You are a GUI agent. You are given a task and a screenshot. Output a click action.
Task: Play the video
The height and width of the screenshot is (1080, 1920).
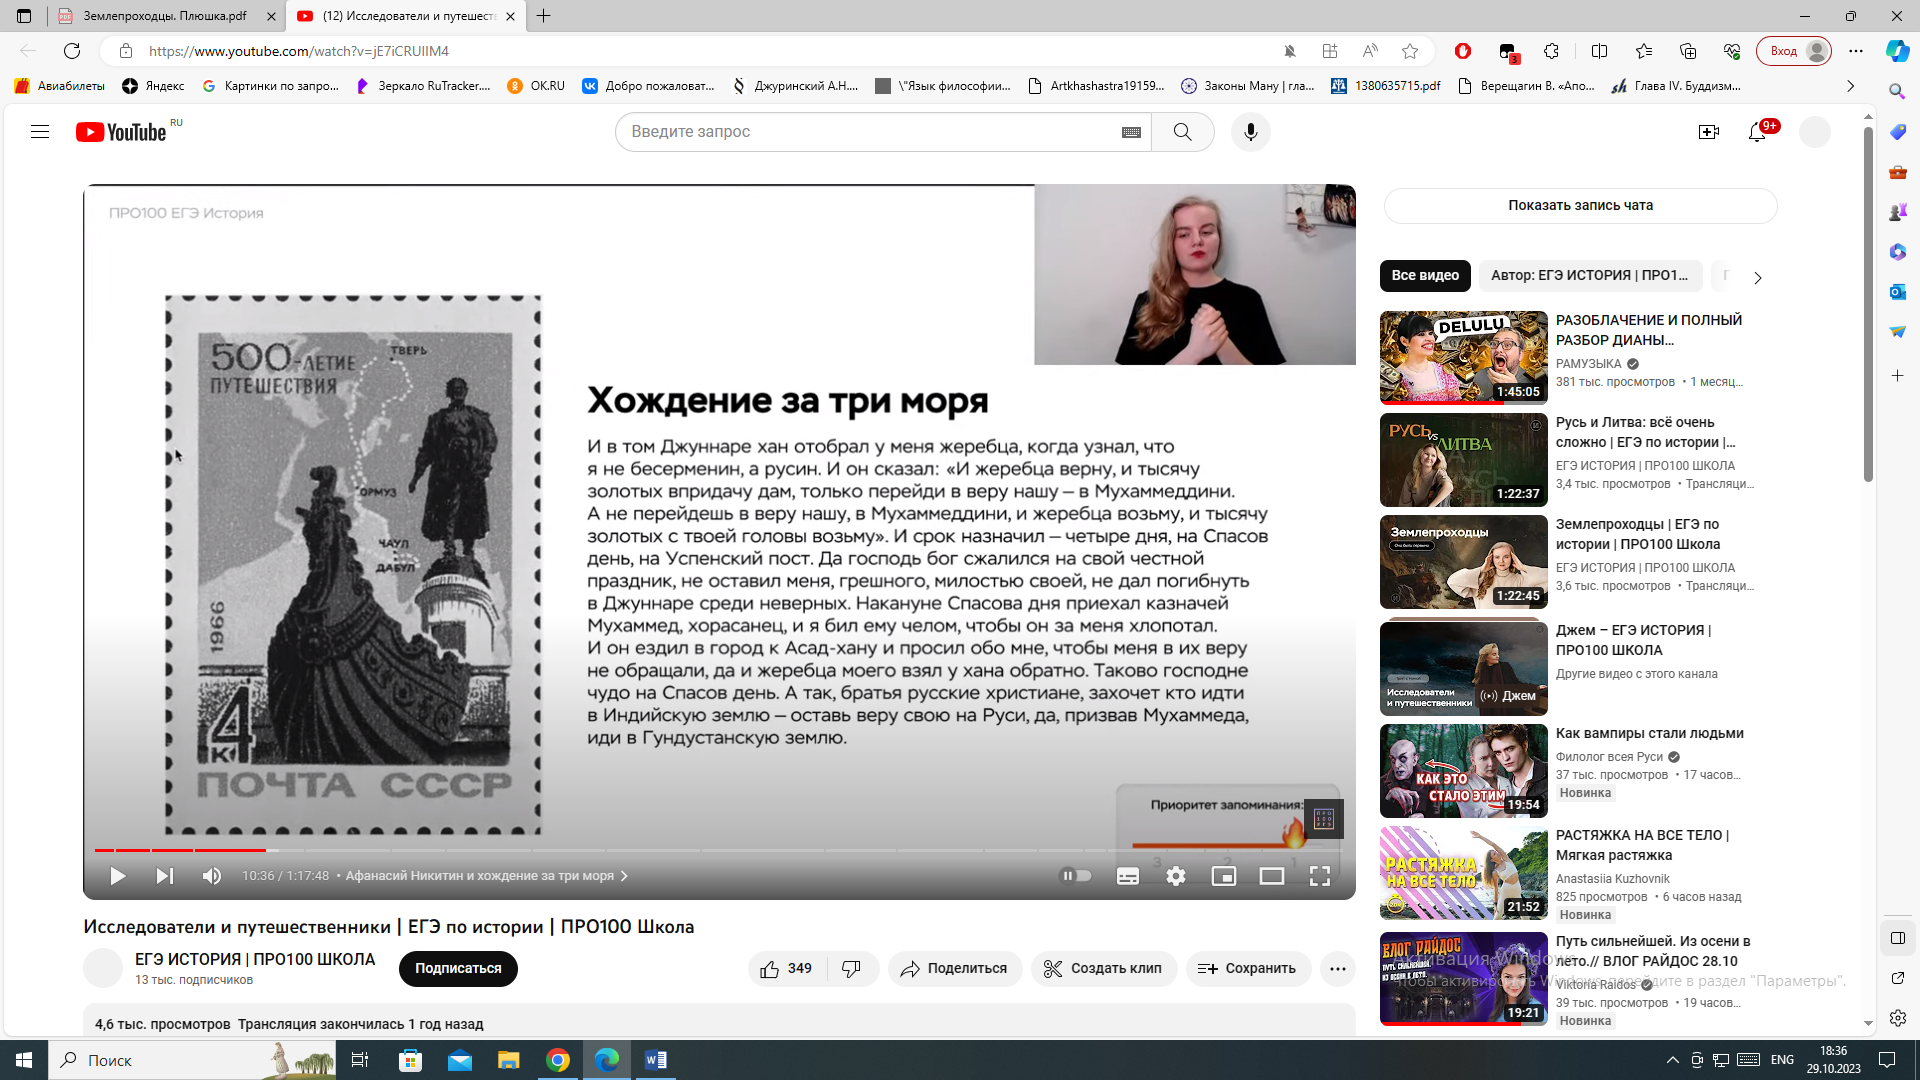(117, 876)
